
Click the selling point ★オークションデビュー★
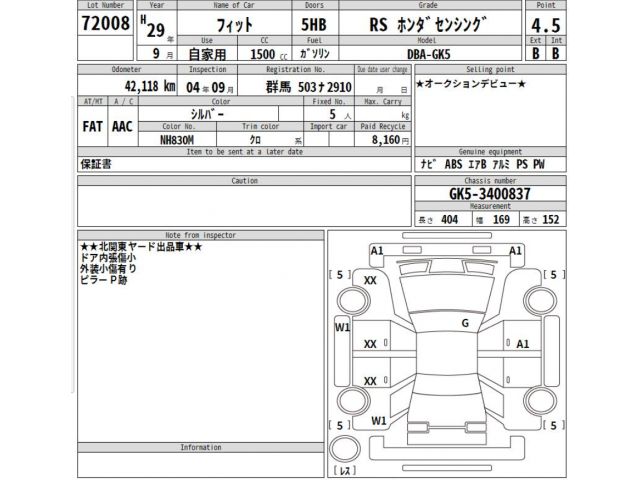pos(471,84)
